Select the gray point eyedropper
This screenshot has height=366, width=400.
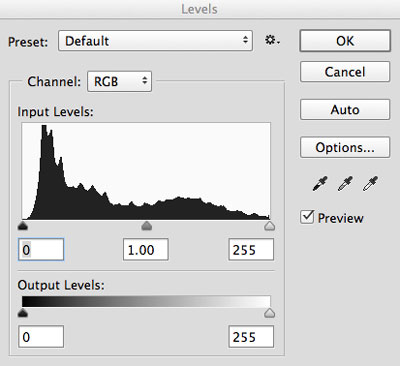point(345,184)
